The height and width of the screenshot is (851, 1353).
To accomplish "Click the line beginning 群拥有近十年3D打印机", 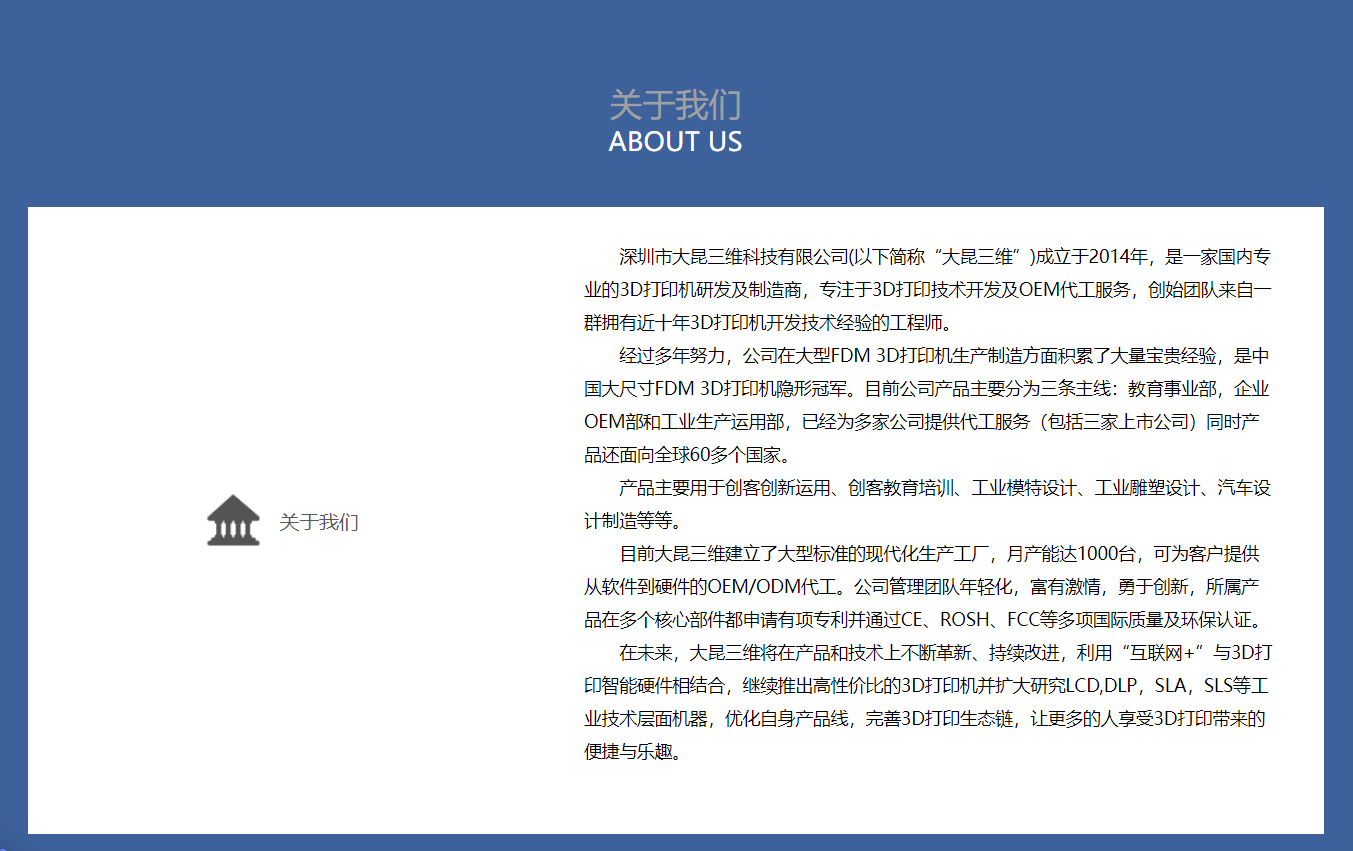I will pos(766,323).
